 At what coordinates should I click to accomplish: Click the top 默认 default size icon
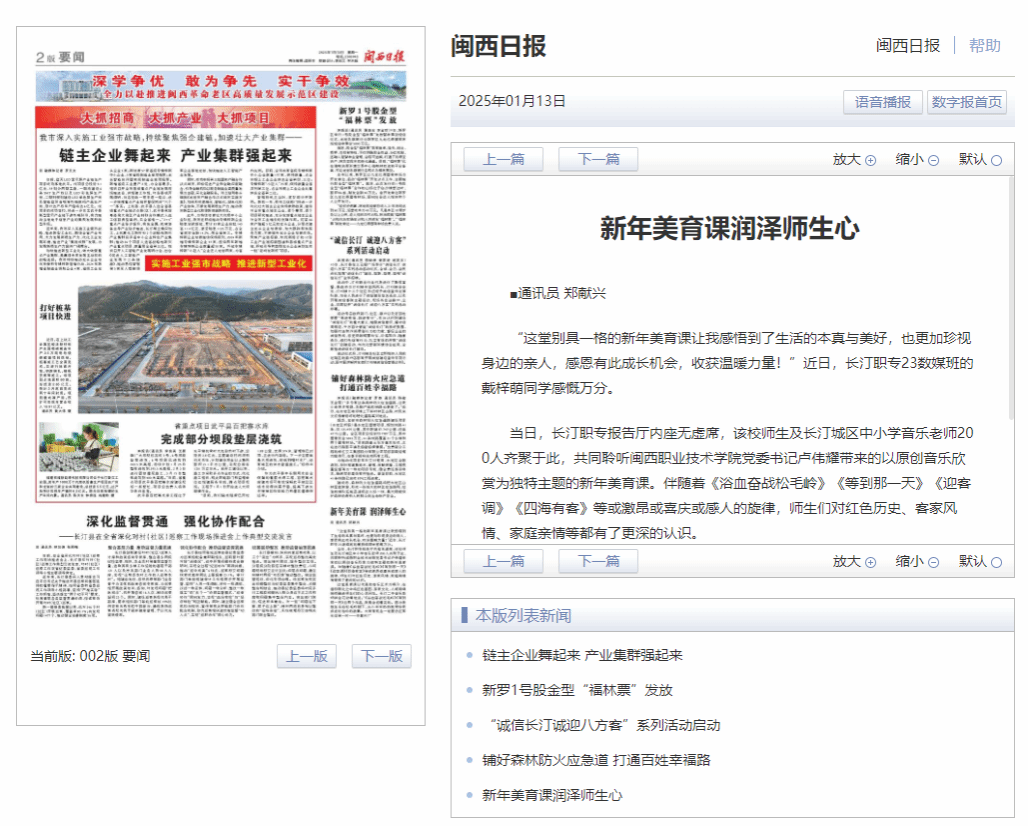[x=996, y=160]
